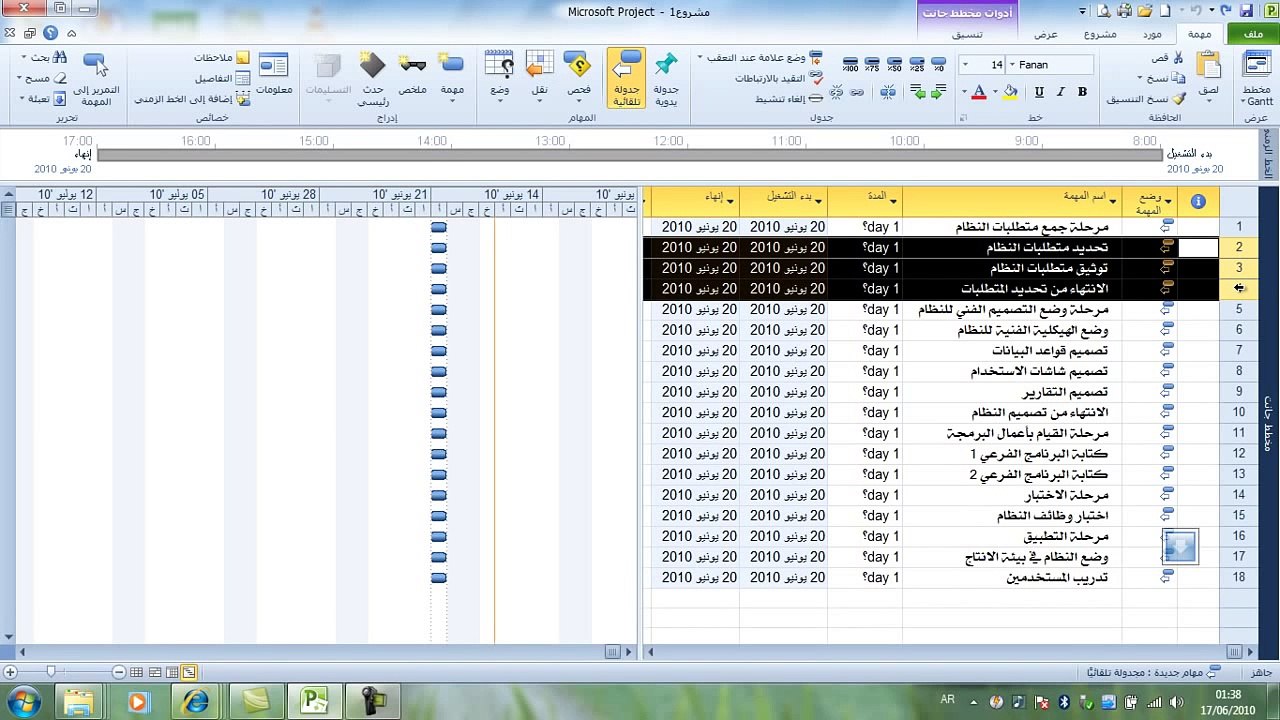Open the File (ملف) tab
This screenshot has height=720, width=1280.
pos(1252,34)
